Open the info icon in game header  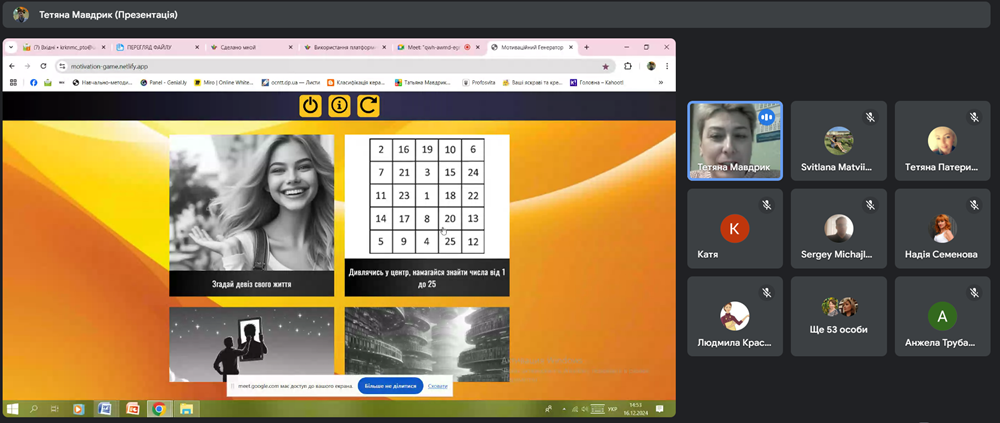[x=339, y=105]
